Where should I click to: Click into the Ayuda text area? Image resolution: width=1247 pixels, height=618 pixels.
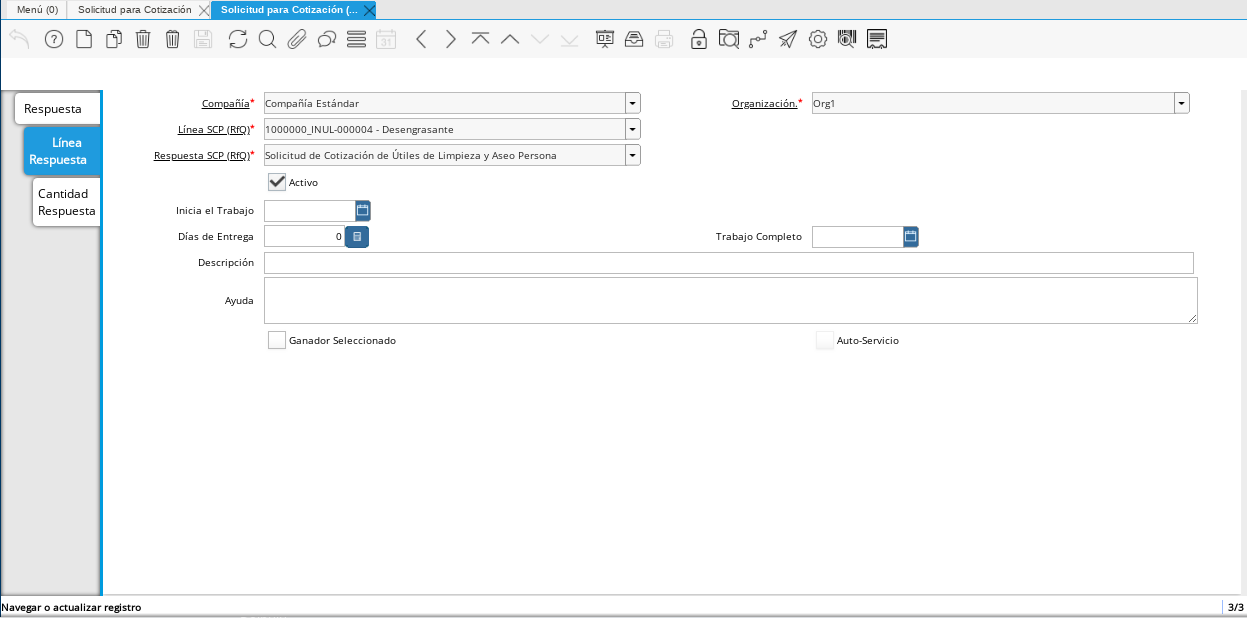[731, 301]
